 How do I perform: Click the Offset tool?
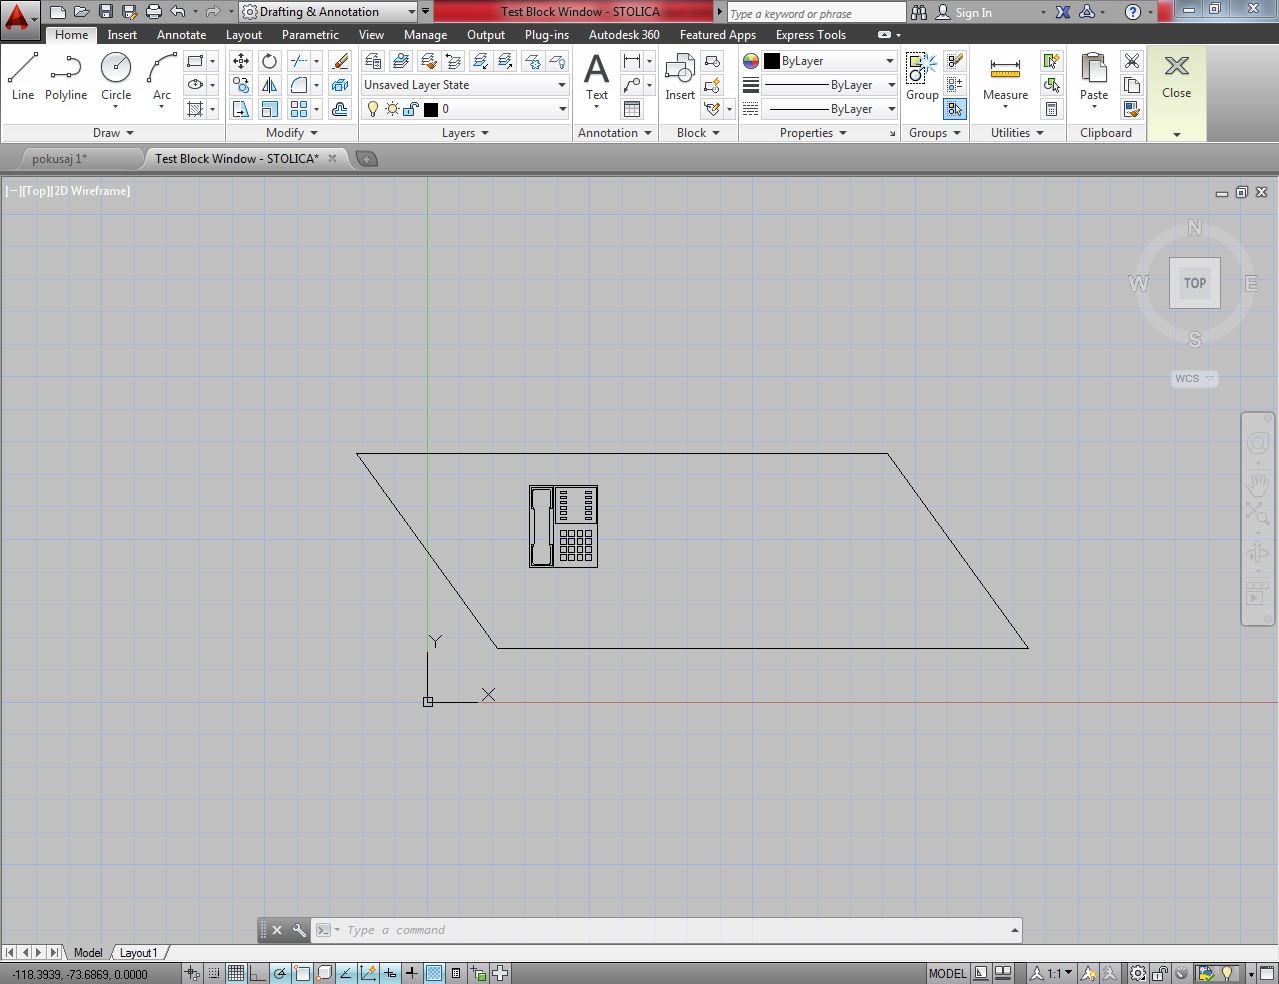[340, 109]
